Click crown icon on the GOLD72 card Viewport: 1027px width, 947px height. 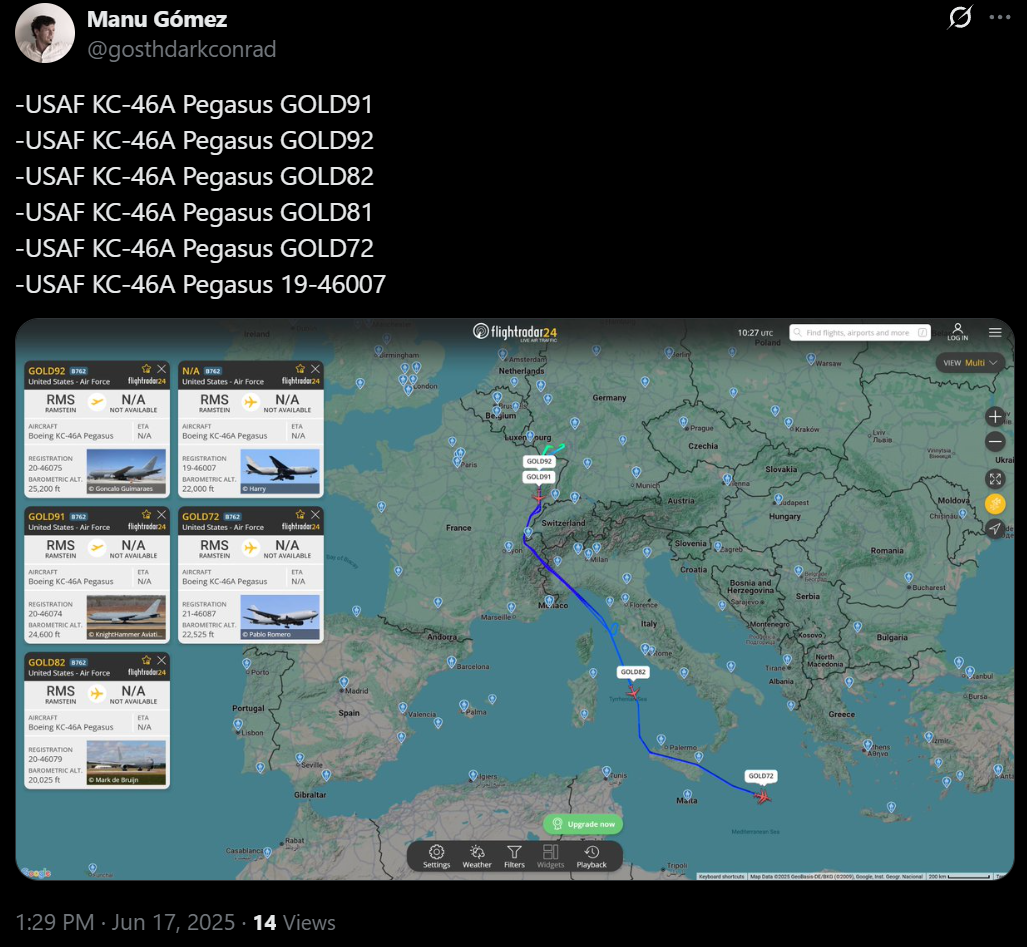[300, 515]
